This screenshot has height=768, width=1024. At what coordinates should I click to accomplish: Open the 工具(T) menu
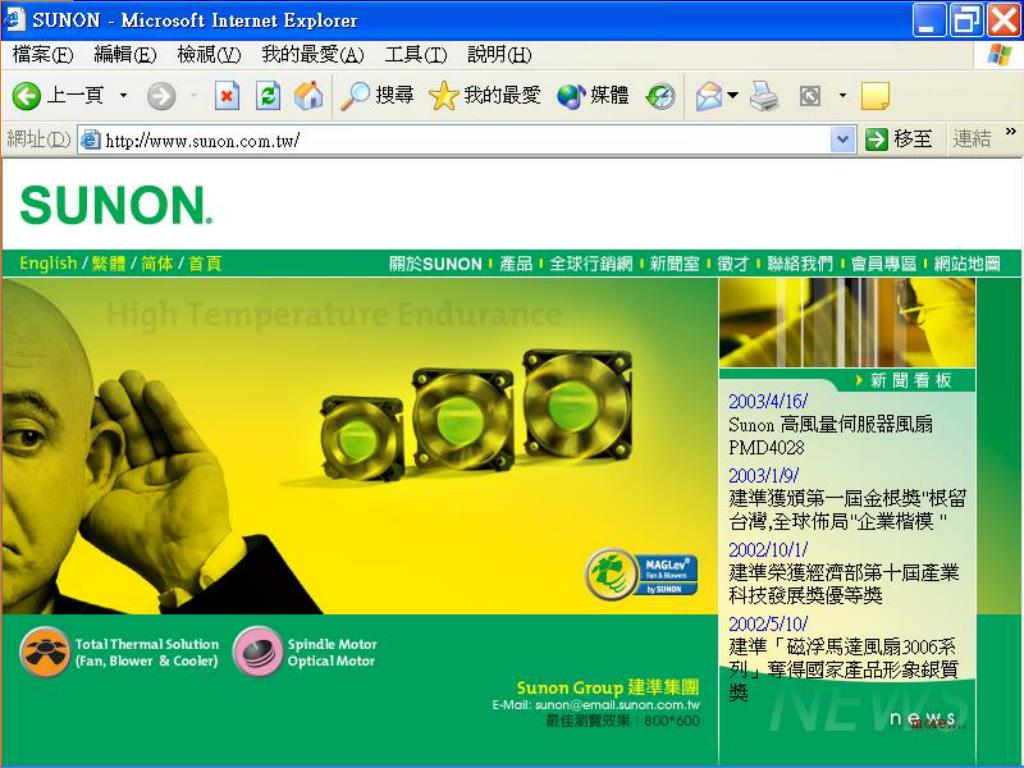(415, 55)
